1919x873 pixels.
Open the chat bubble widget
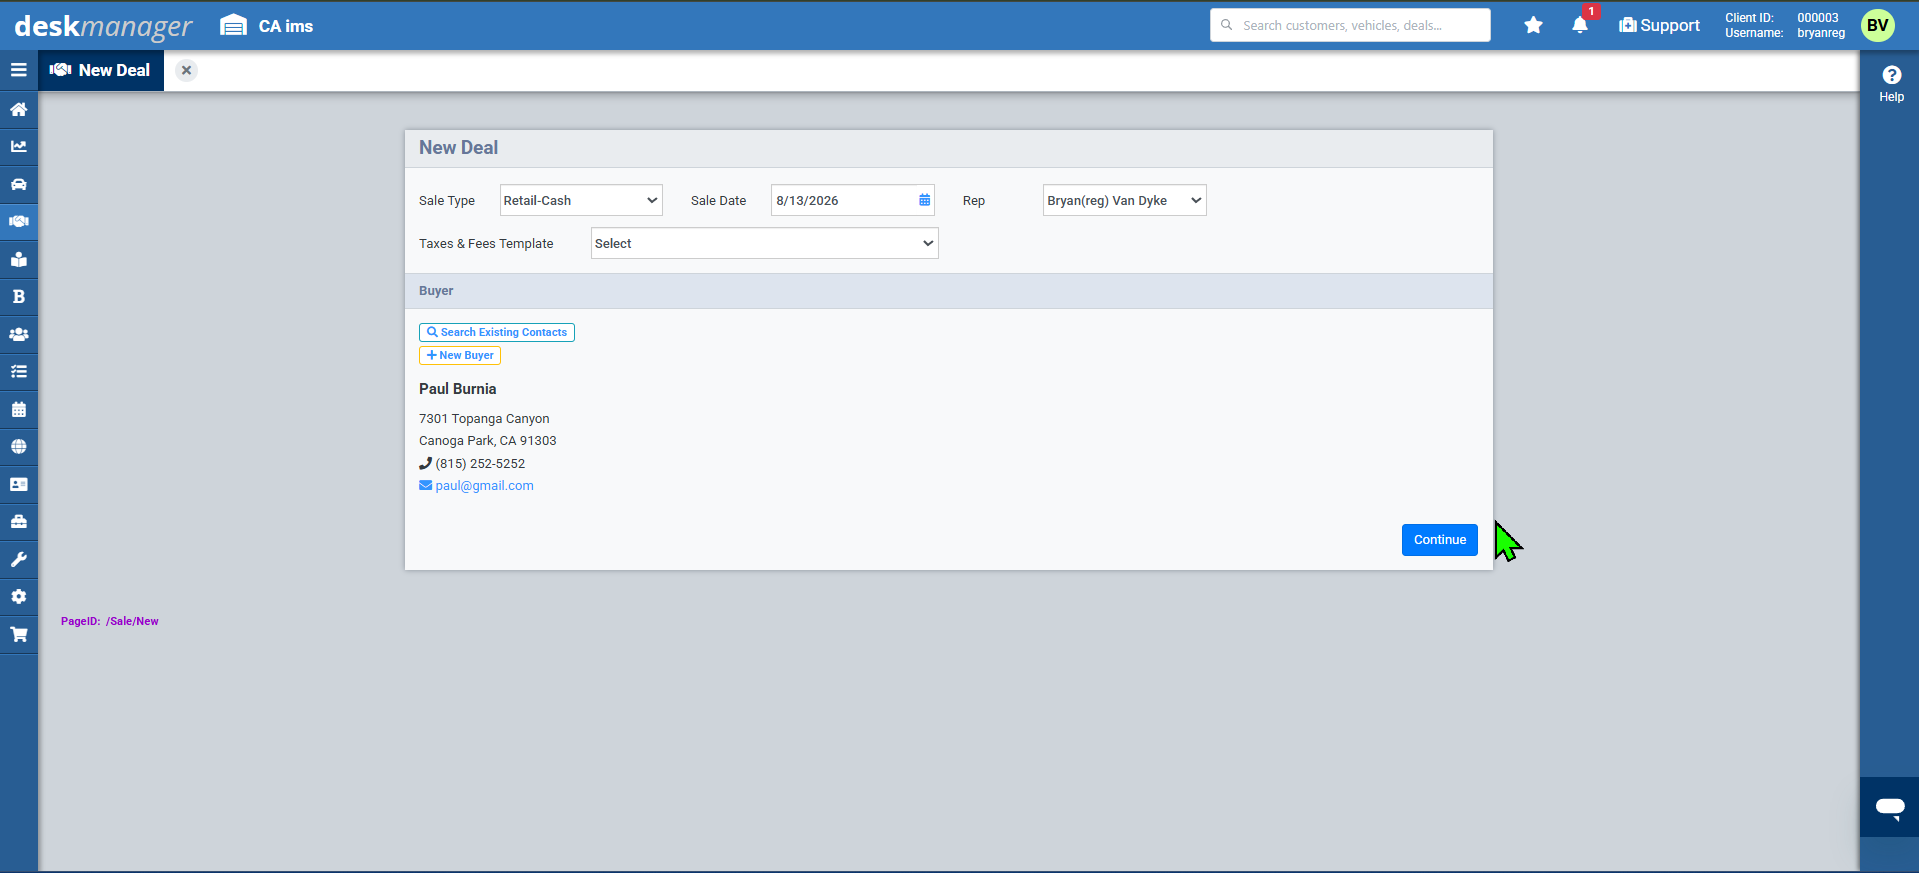(x=1889, y=807)
